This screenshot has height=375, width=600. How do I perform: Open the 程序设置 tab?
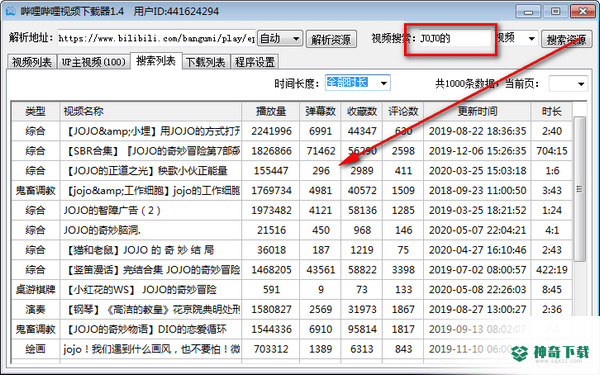[255, 62]
